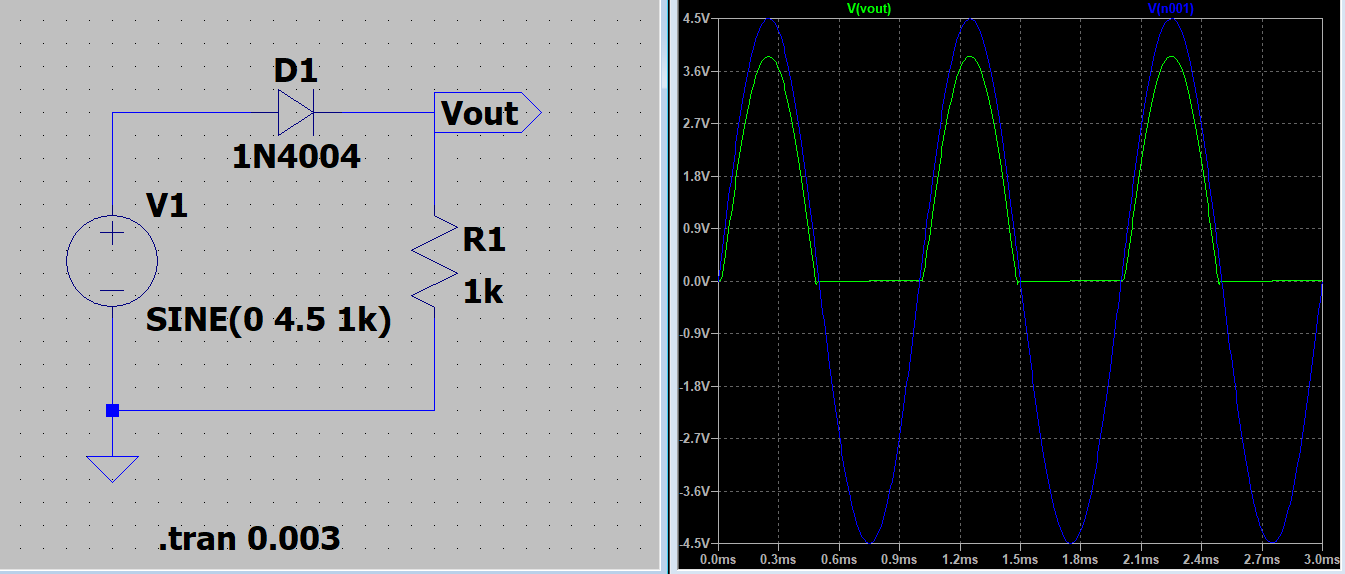Screen dimensions: 1345x574
Task: Select the R1 resistor symbol
Action: pyautogui.click(x=434, y=259)
